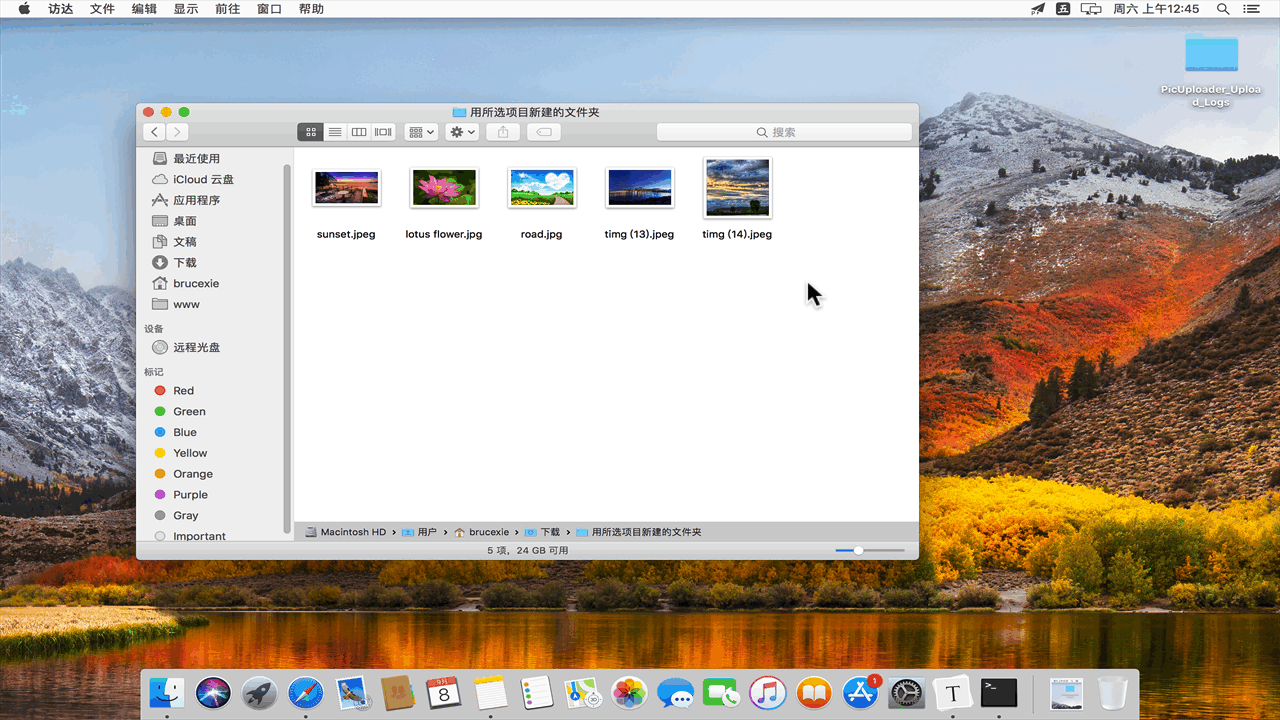Open the arrange/group dropdown in the toolbar
The height and width of the screenshot is (720, 1280).
[x=420, y=131]
